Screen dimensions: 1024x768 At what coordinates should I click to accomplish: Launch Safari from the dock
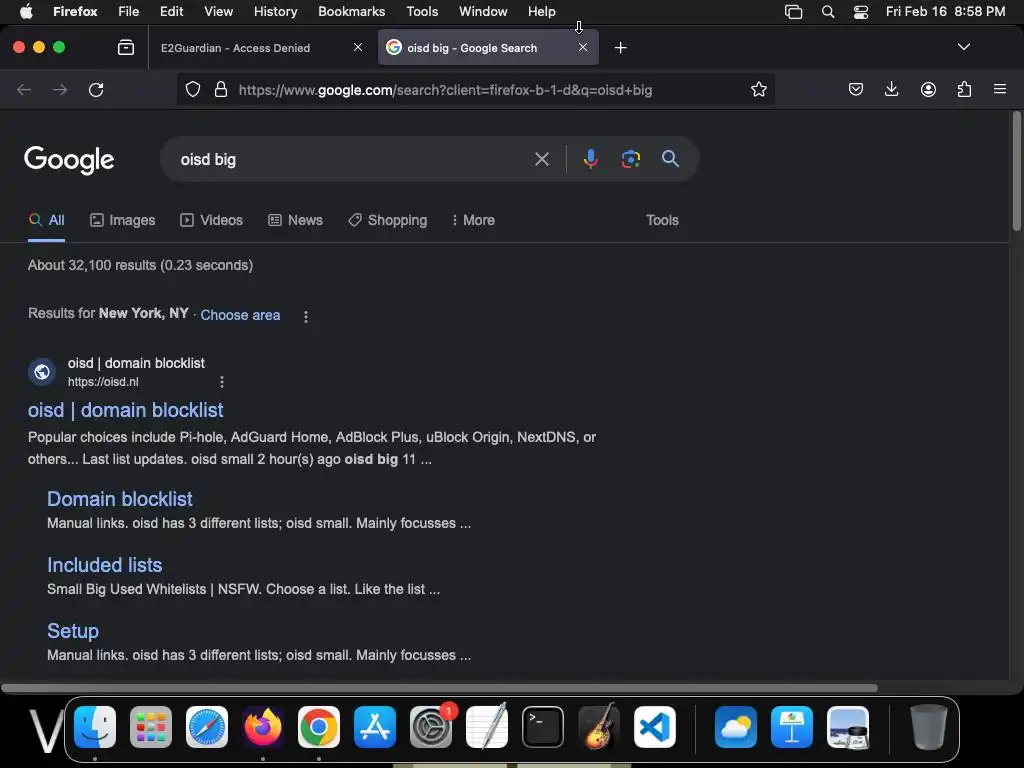pos(207,727)
